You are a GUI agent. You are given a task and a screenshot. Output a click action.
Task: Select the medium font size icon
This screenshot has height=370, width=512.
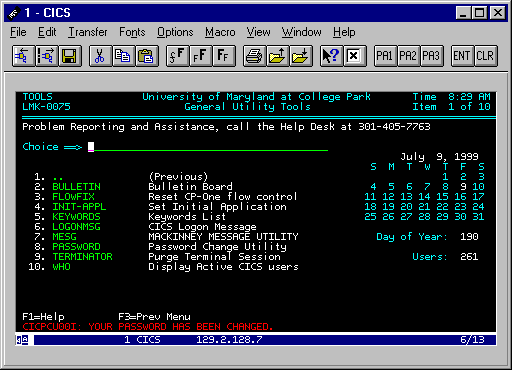201,56
